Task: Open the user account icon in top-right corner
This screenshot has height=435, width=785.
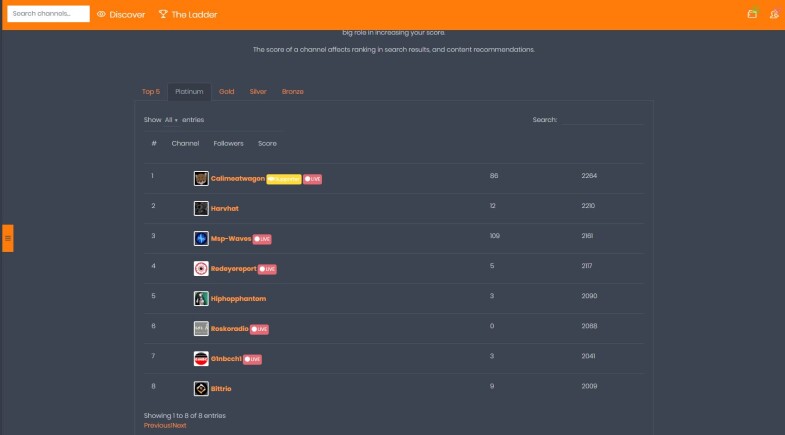Action: coord(774,14)
